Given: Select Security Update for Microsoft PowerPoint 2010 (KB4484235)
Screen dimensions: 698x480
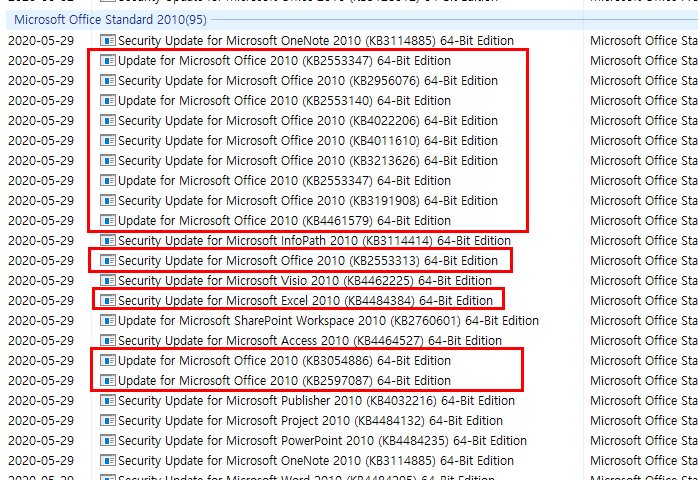Looking at the screenshot, I should [322, 441].
